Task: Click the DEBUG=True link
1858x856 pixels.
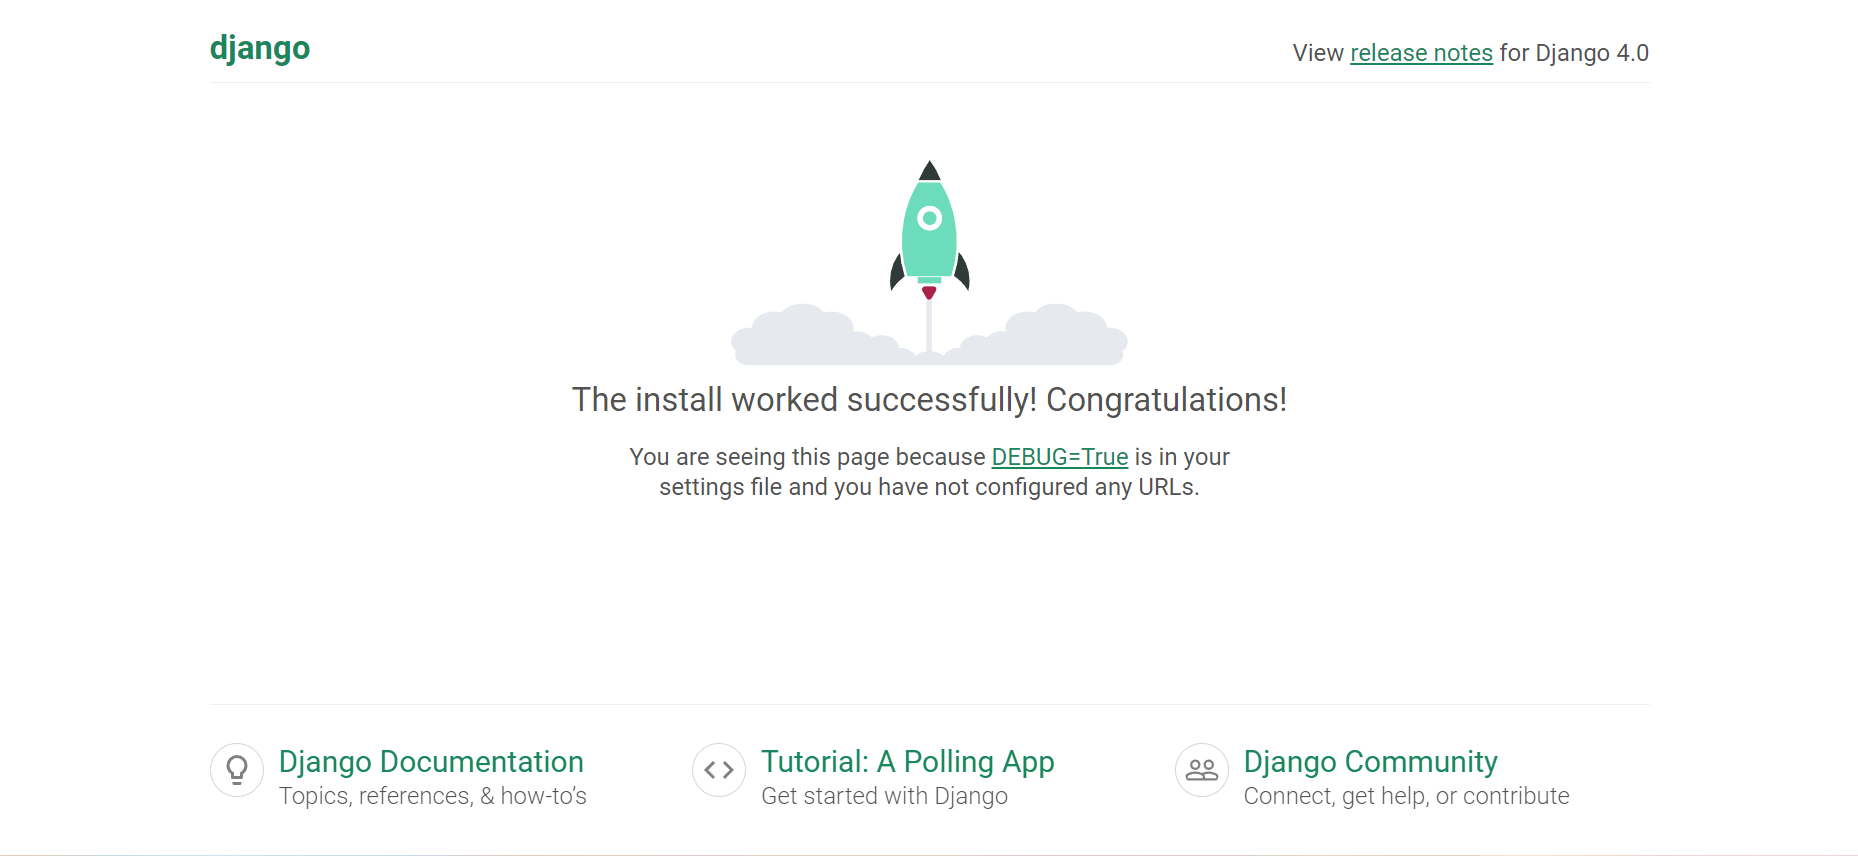Action: pyautogui.click(x=1058, y=457)
